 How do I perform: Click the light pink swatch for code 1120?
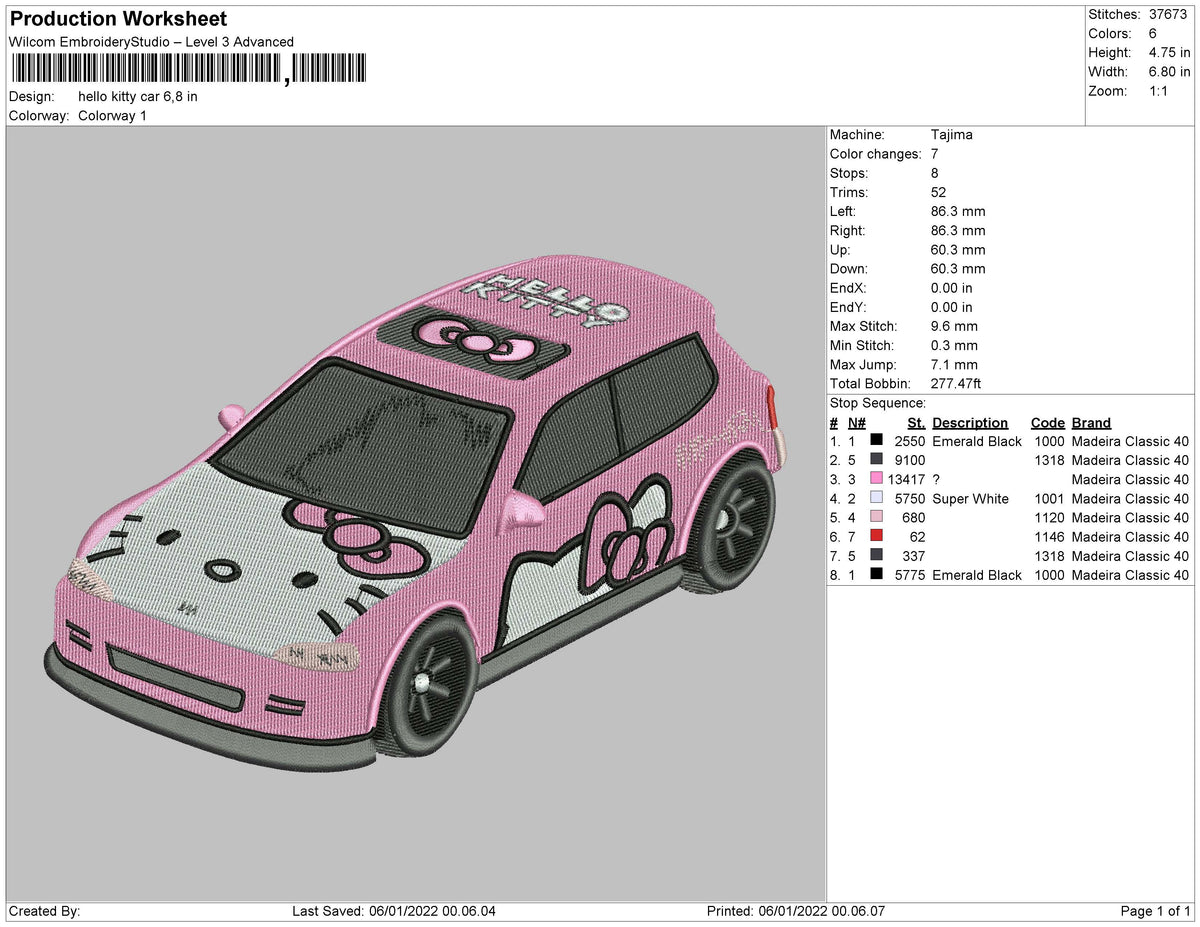click(x=877, y=518)
